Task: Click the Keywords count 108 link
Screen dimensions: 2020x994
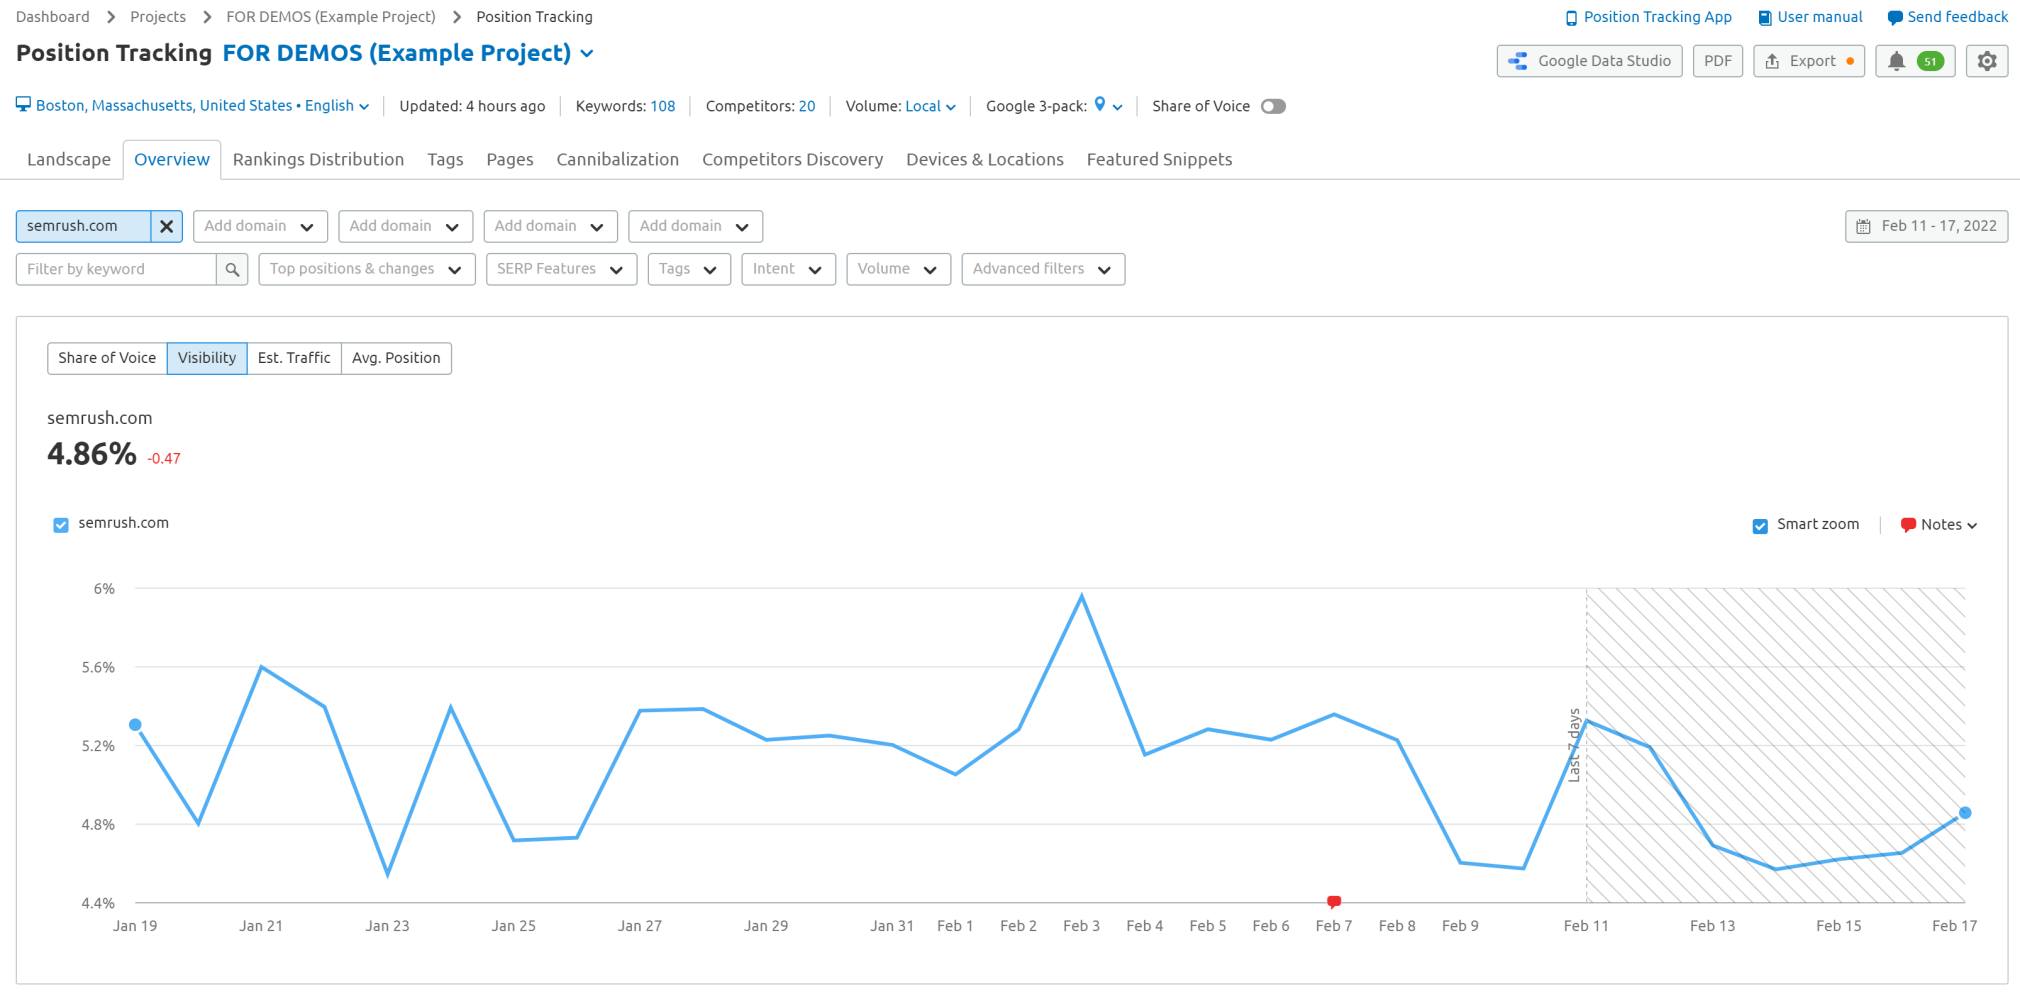Action: [663, 106]
